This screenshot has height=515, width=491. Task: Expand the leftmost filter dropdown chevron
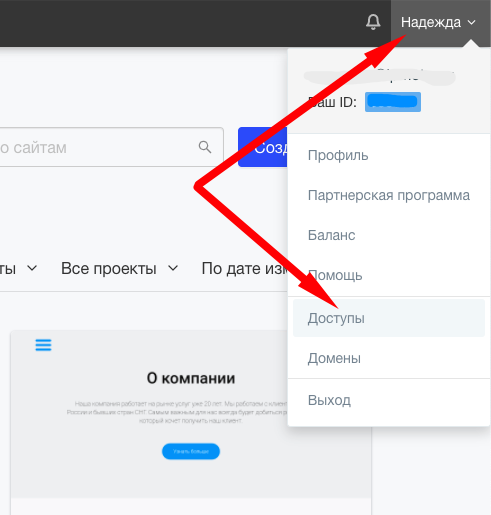[x=32, y=268]
